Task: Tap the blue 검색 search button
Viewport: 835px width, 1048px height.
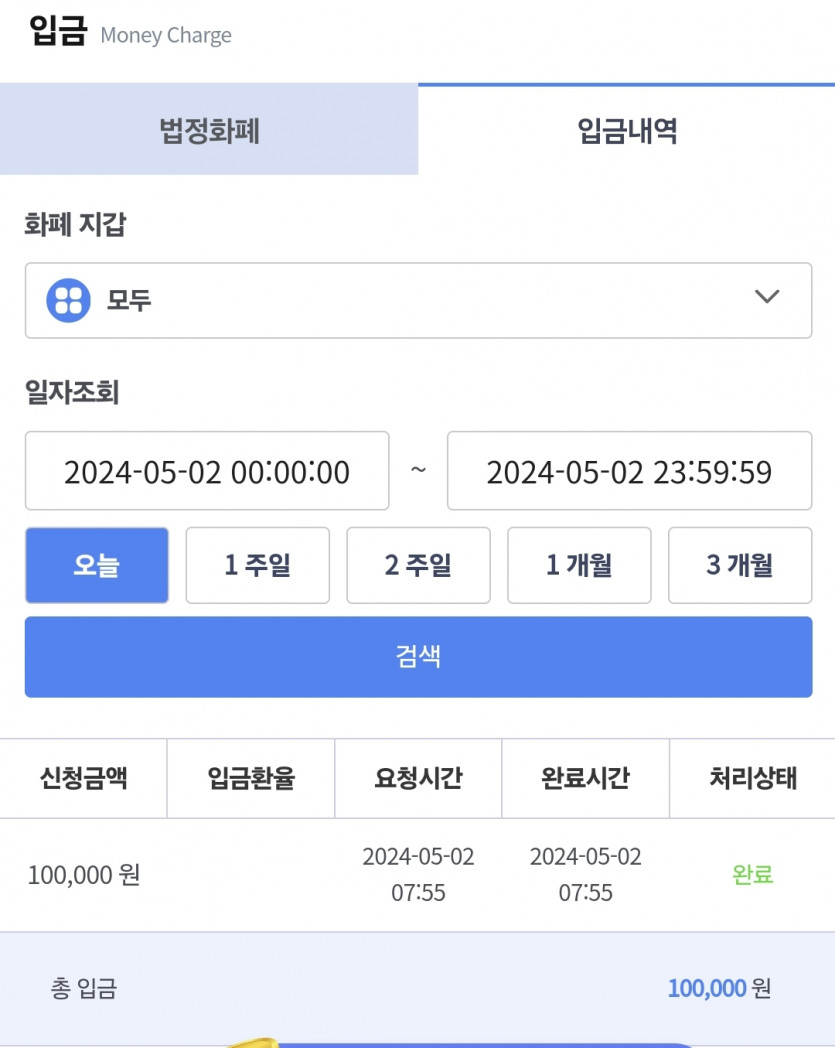Action: [419, 657]
